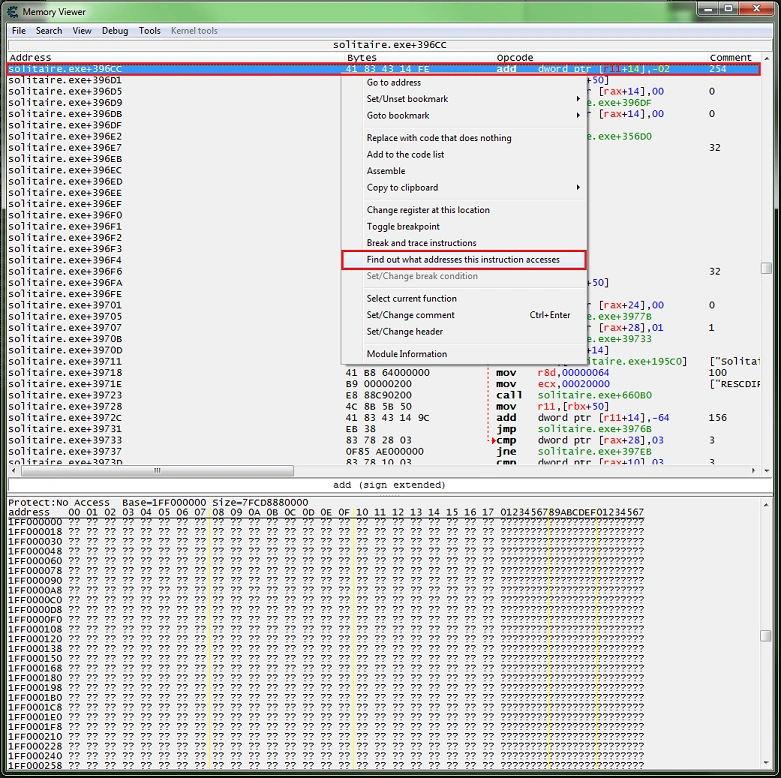
Task: Close the Memory Viewer window
Action: point(757,8)
